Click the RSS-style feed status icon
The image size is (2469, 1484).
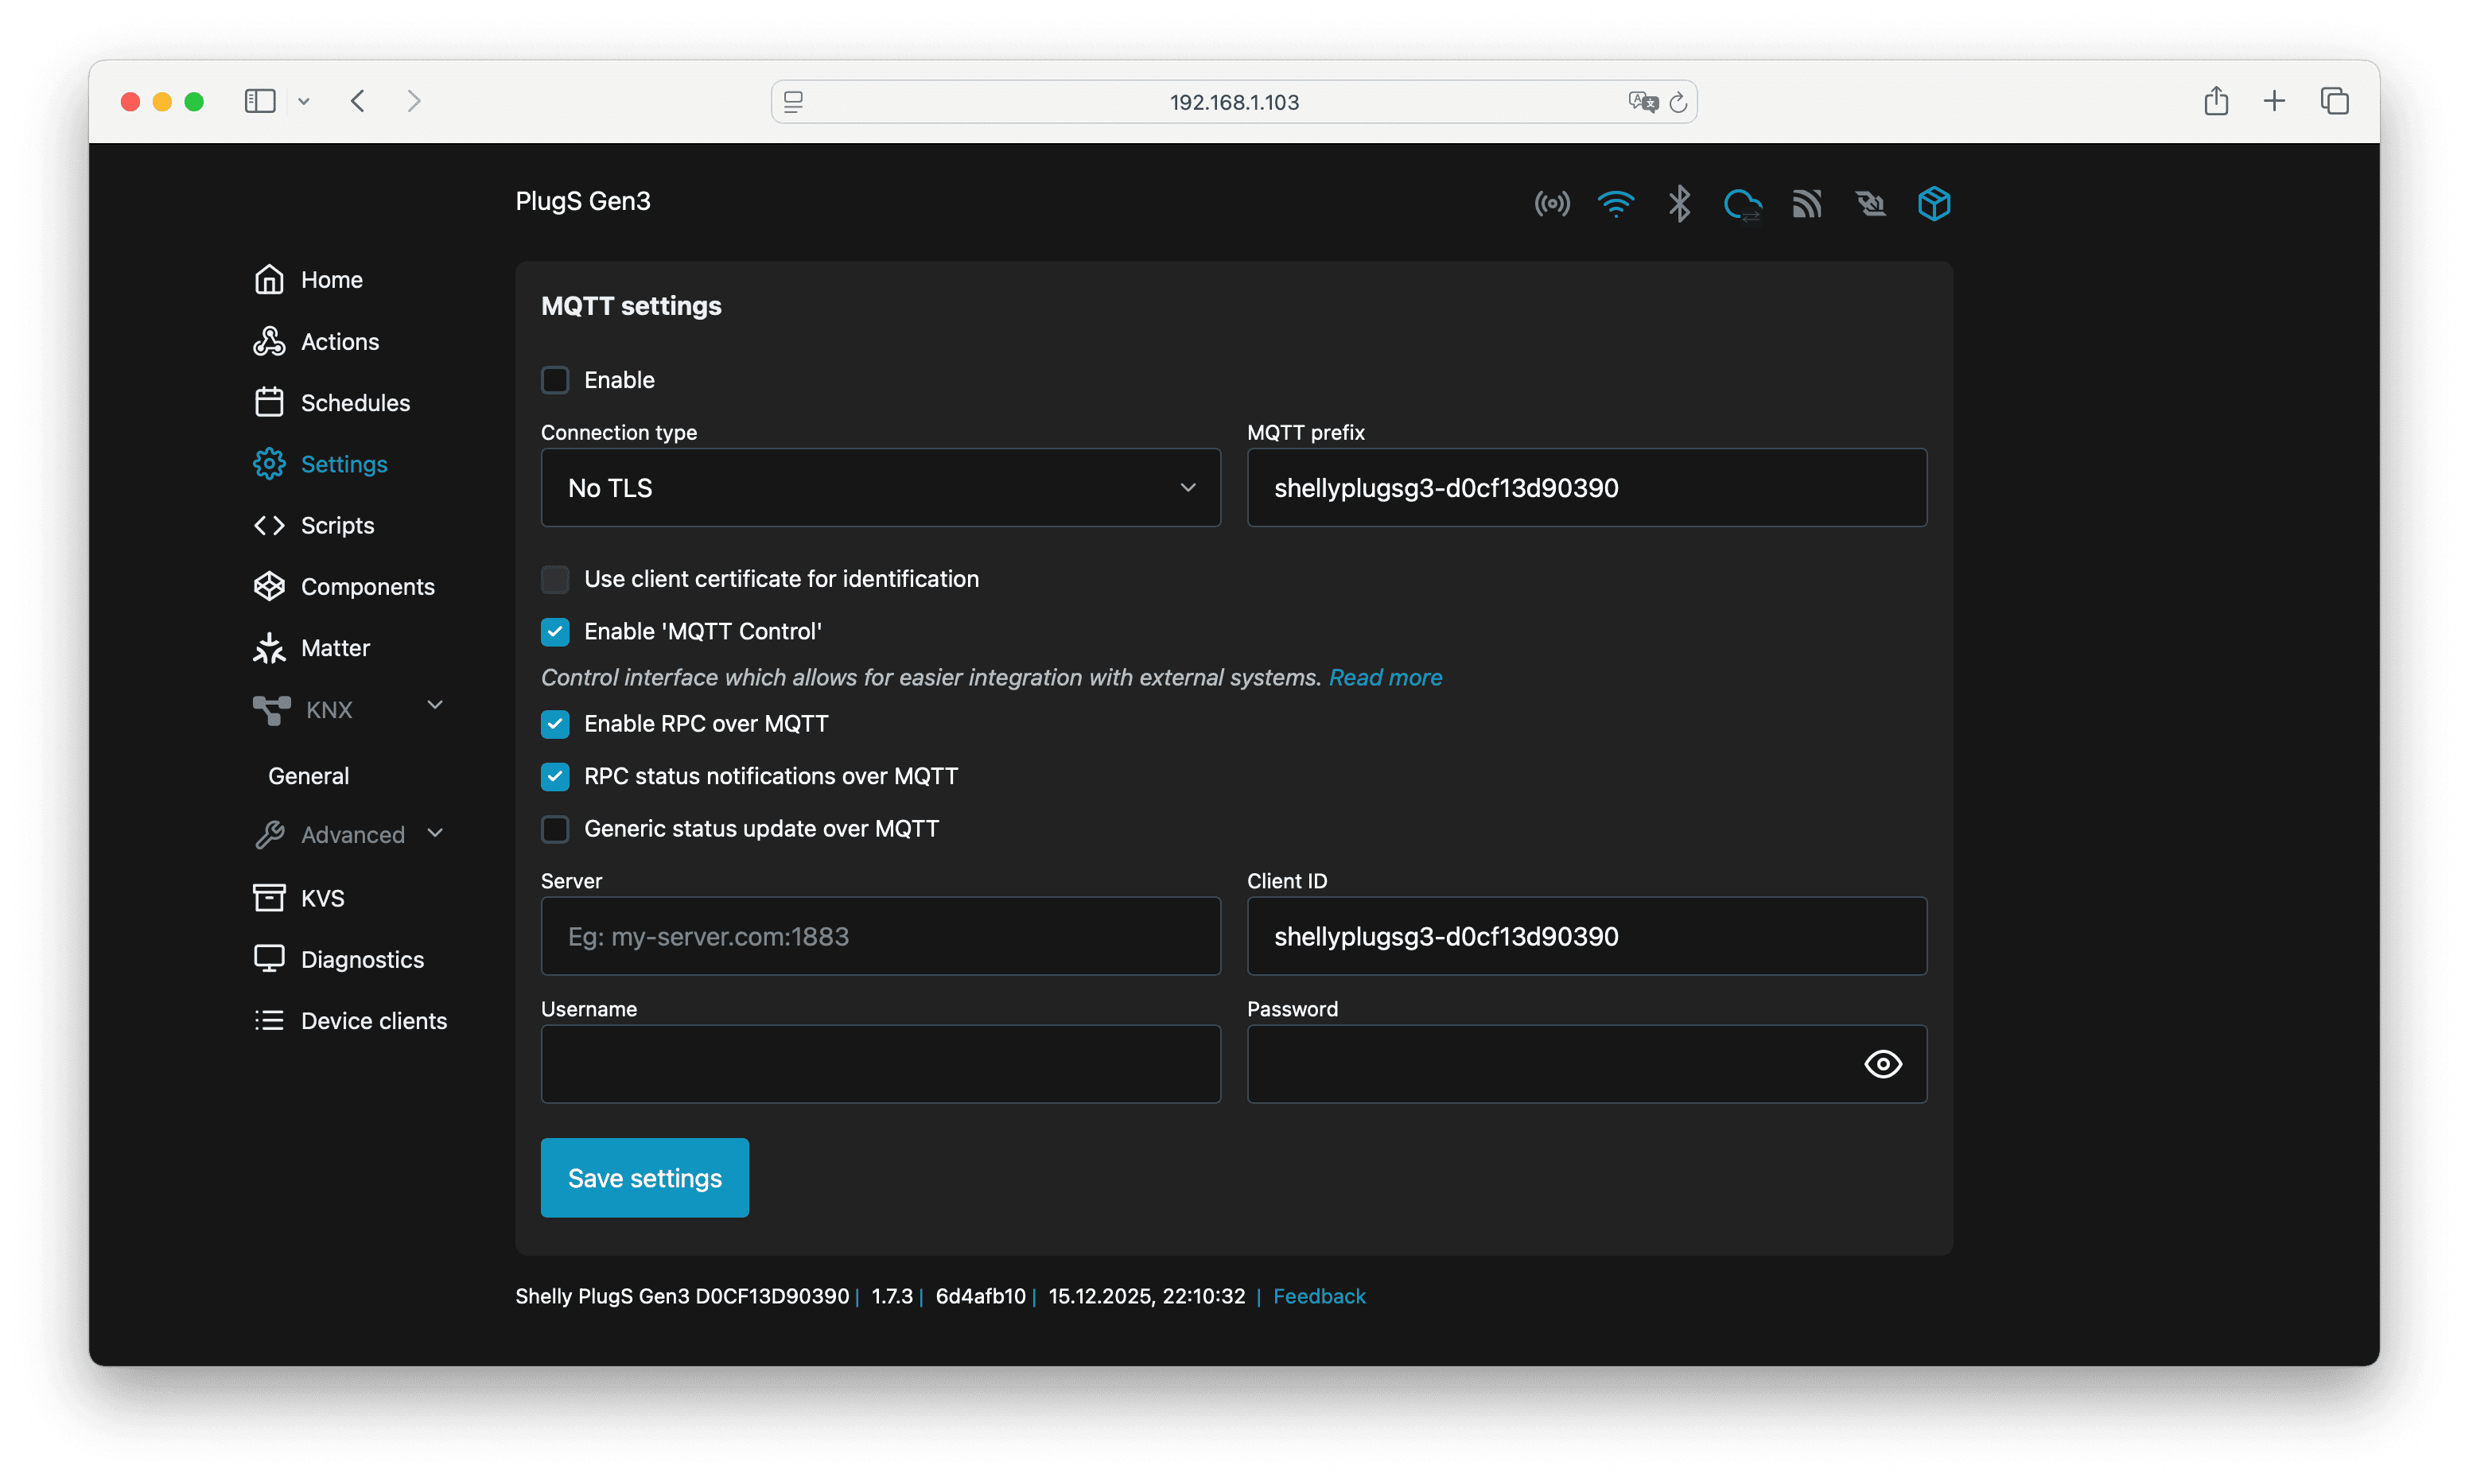tap(1806, 204)
